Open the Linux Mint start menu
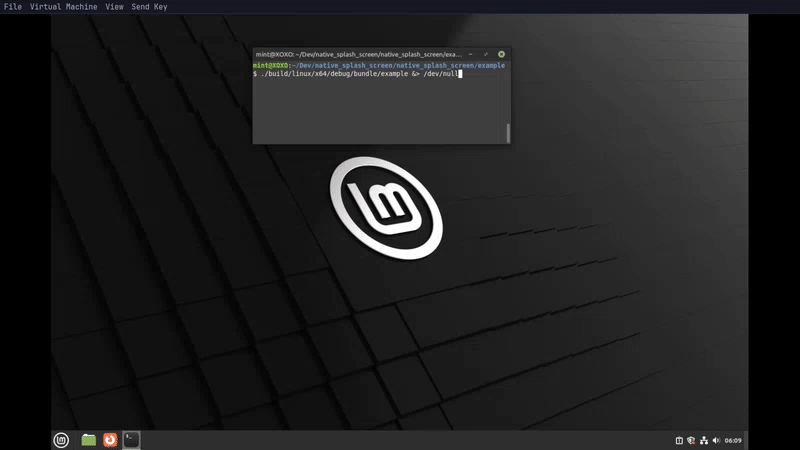Image resolution: width=800 pixels, height=450 pixels. [x=61, y=440]
